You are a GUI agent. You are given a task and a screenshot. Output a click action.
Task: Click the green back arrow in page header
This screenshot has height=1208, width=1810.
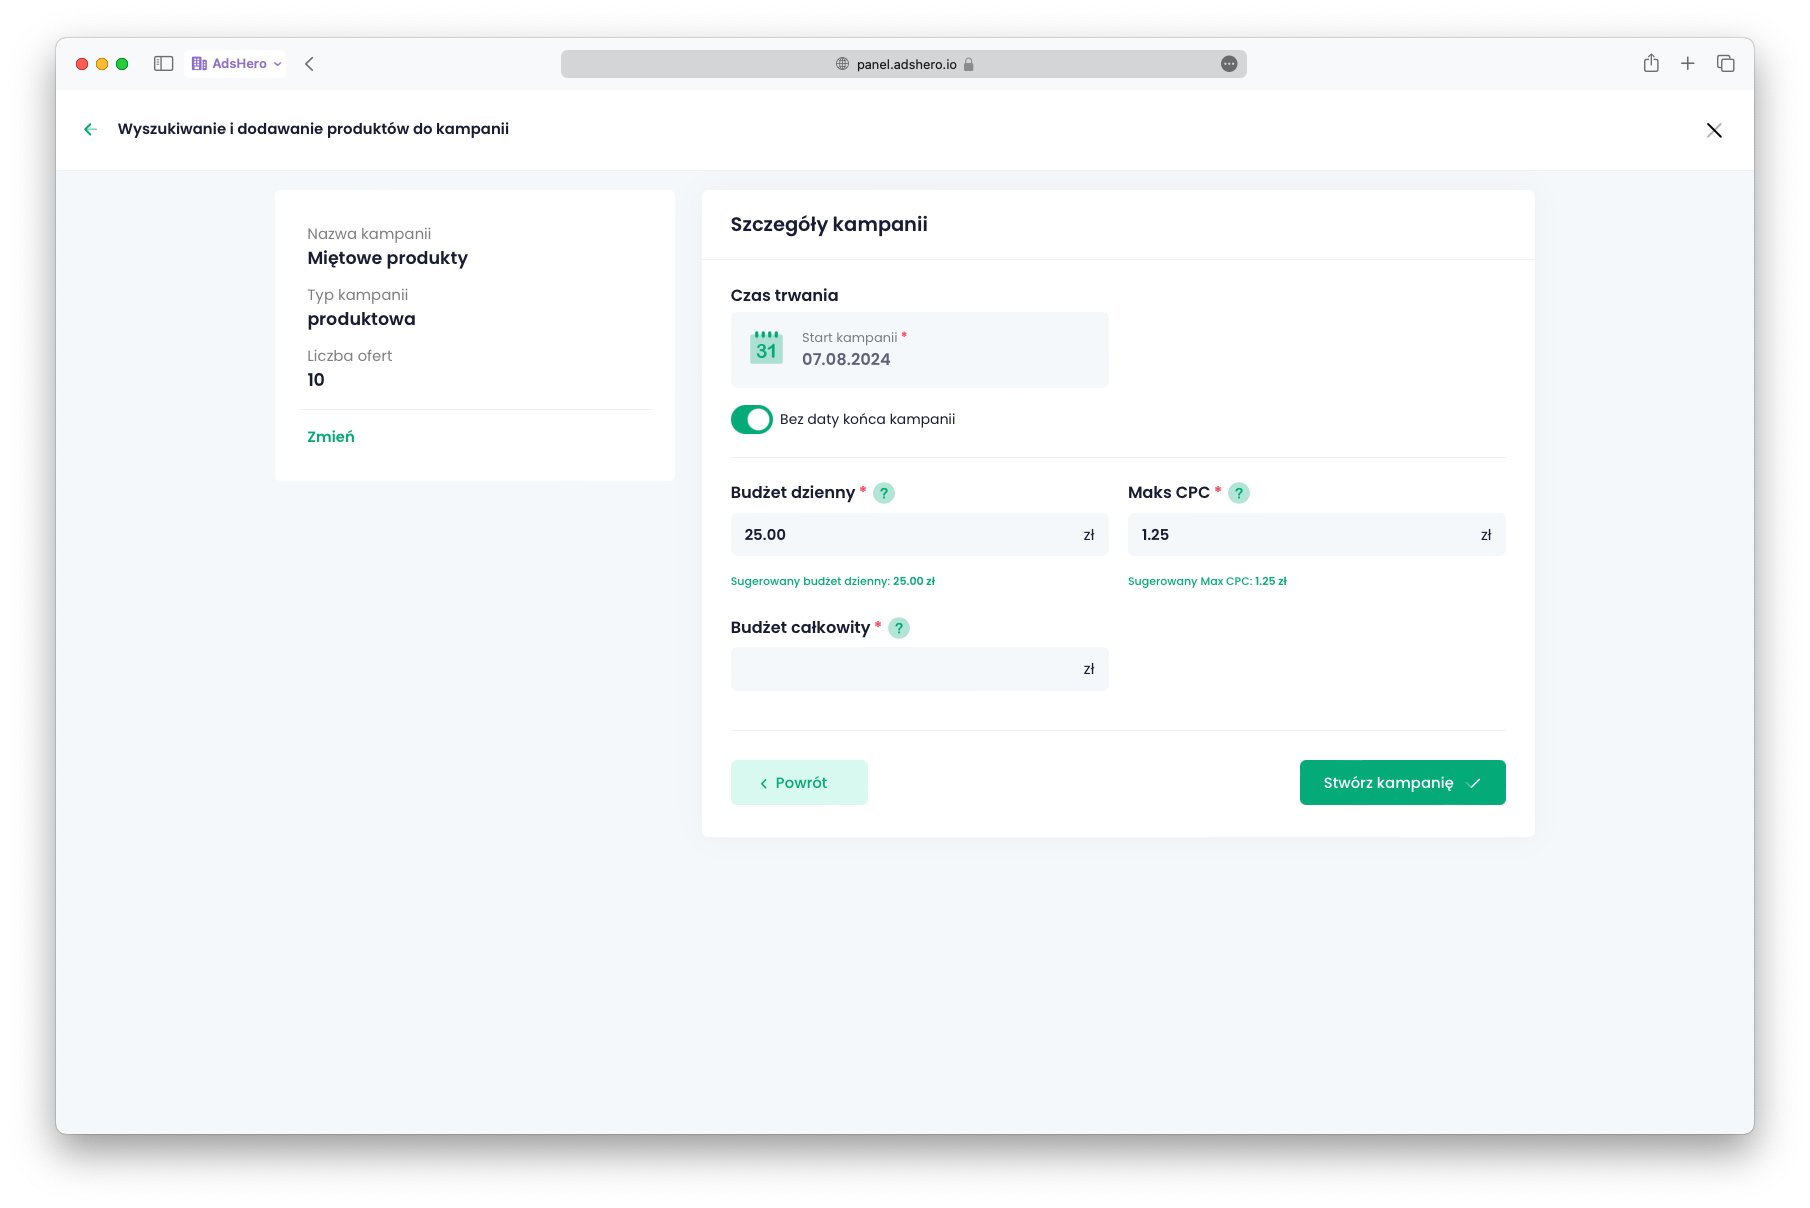click(90, 129)
